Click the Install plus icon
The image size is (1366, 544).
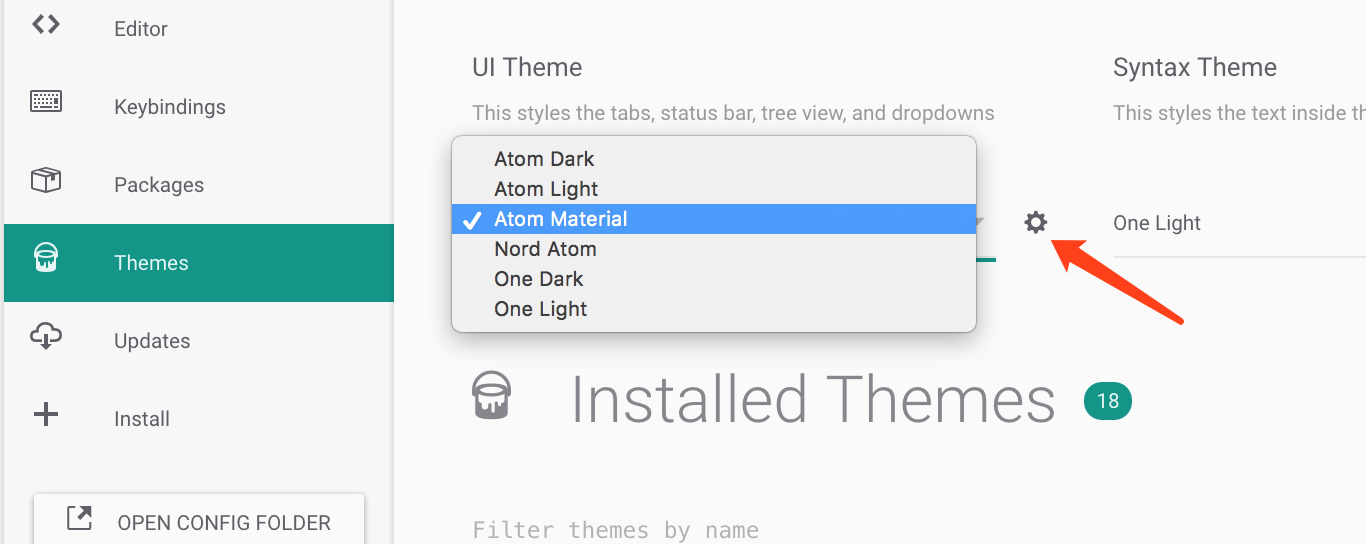tap(46, 415)
